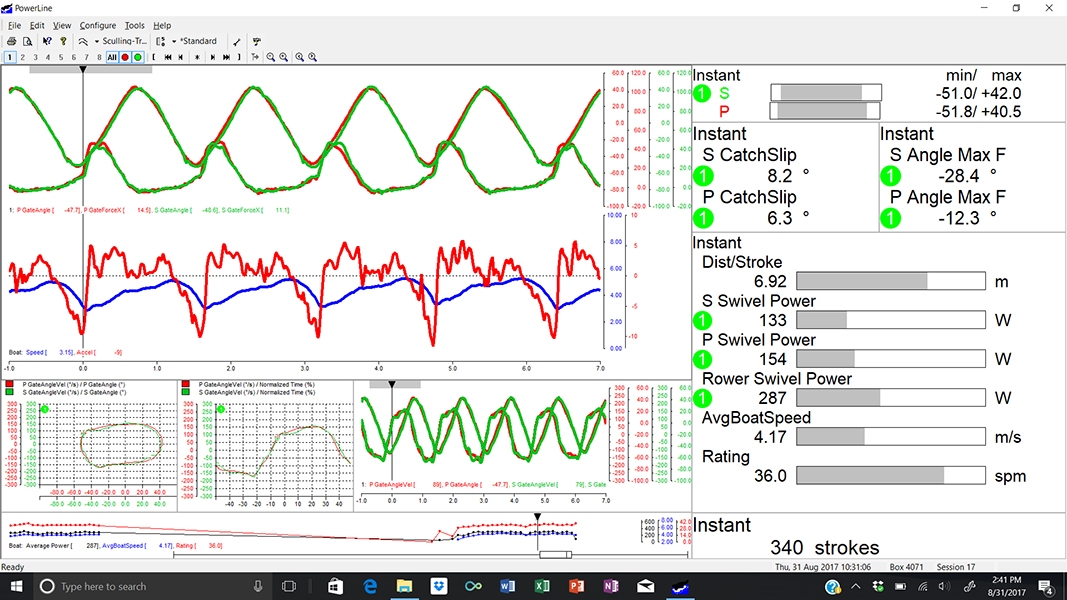Open the Help menu
Screen dimensions: 1067x600
[162, 25]
